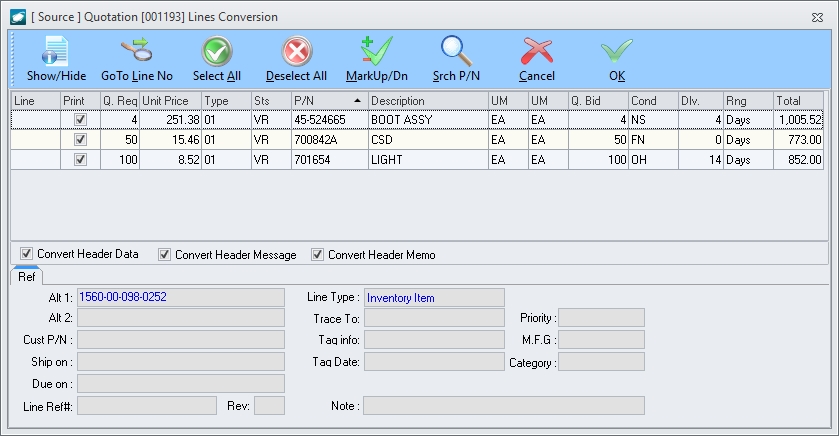Viewport: 839px width, 436px height.
Task: Click the Sts column header
Action: tap(271, 101)
